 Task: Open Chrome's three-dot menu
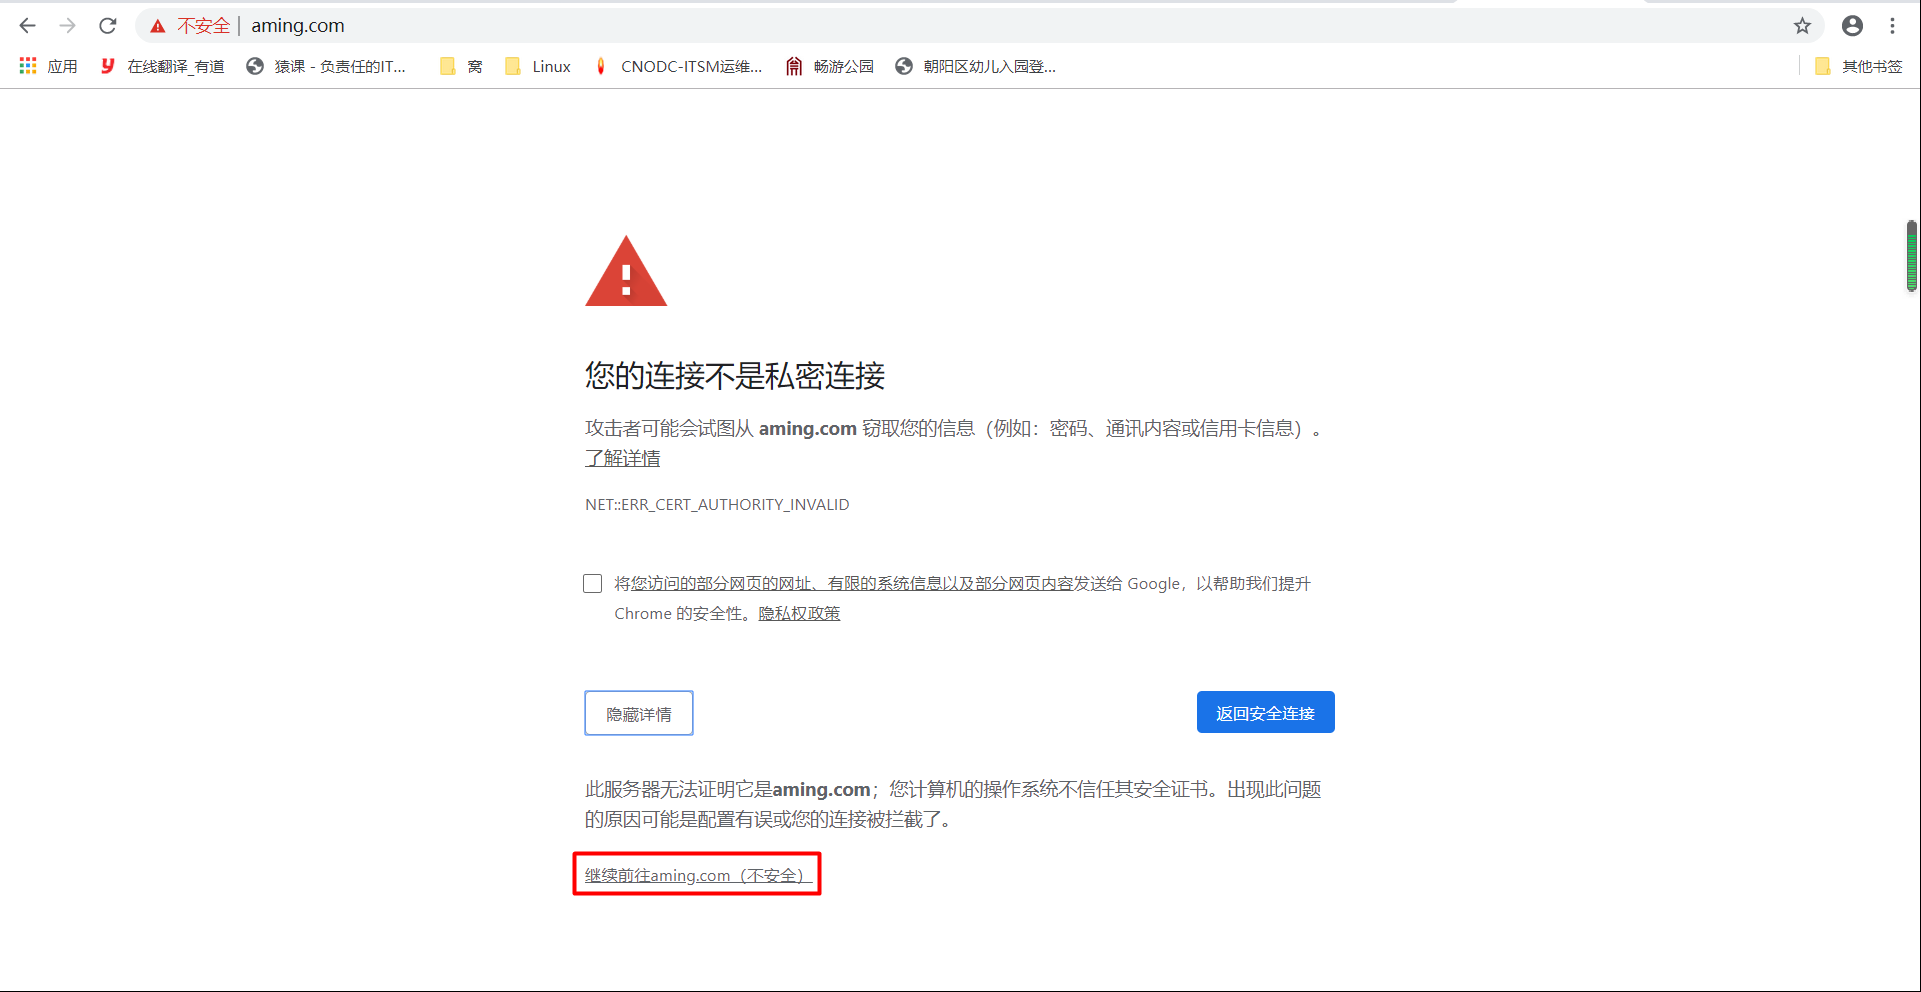click(1894, 26)
